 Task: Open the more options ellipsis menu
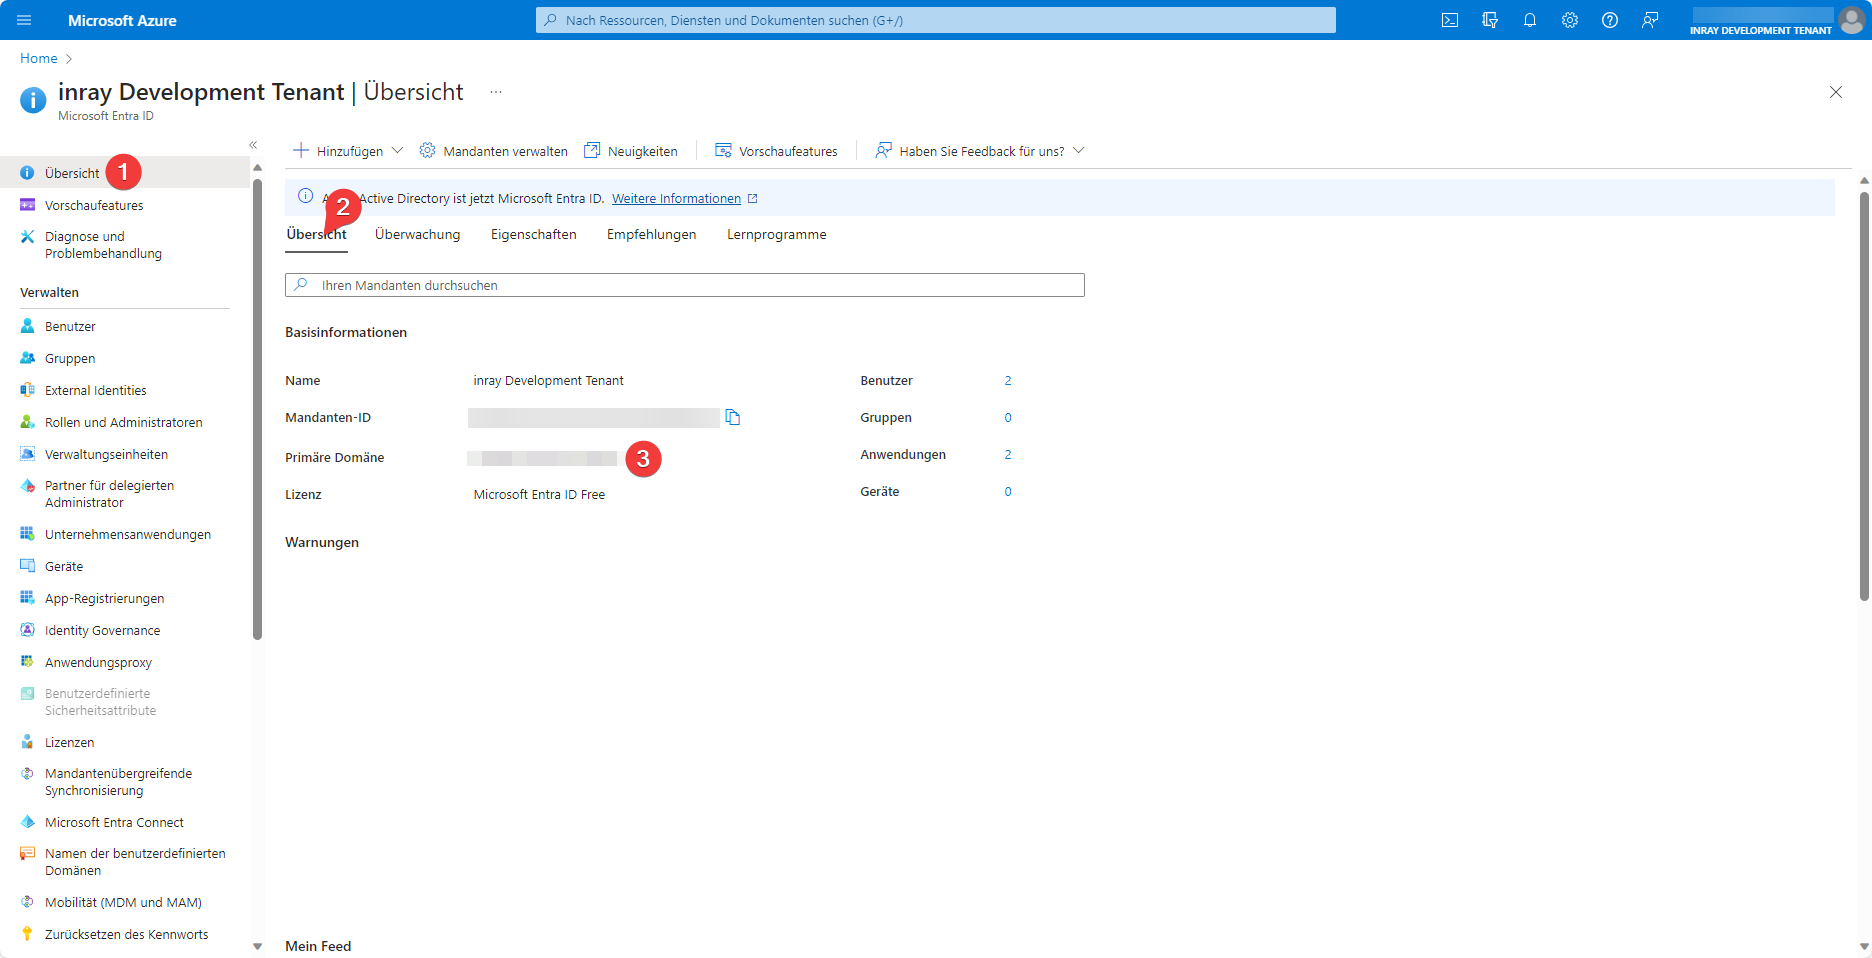(x=496, y=92)
